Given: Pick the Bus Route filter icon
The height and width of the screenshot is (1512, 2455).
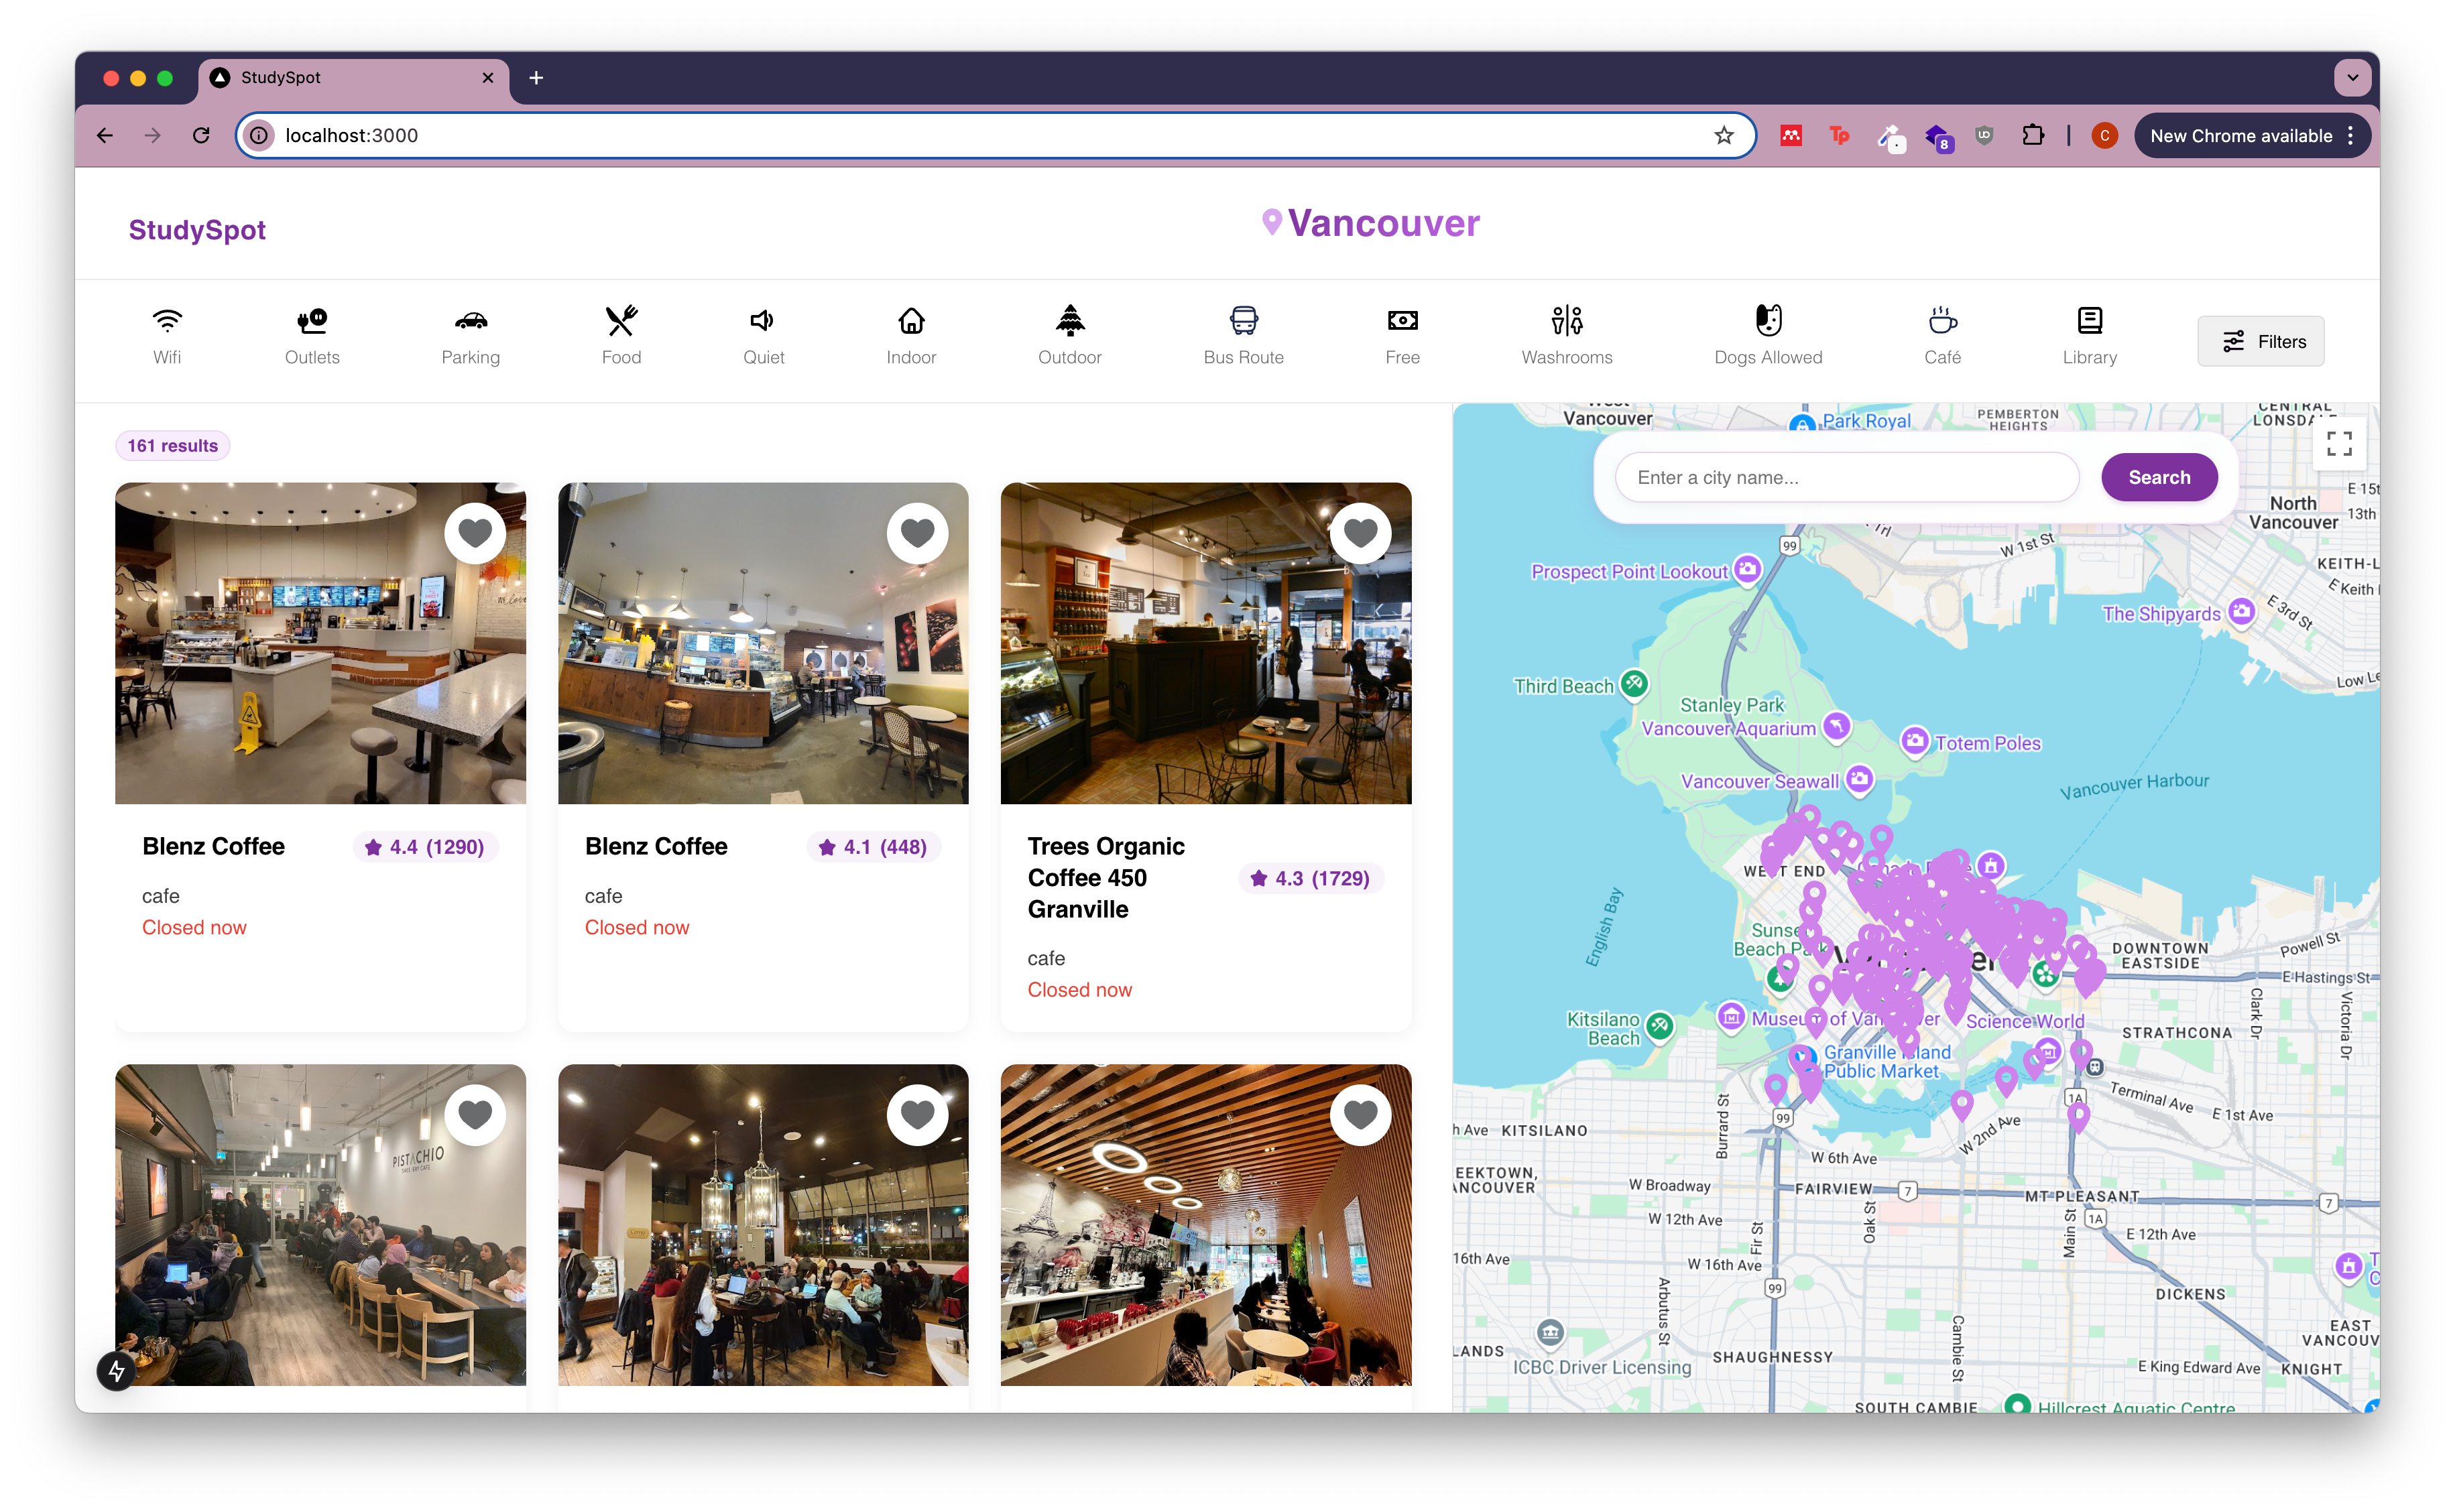Looking at the screenshot, I should (x=1243, y=321).
